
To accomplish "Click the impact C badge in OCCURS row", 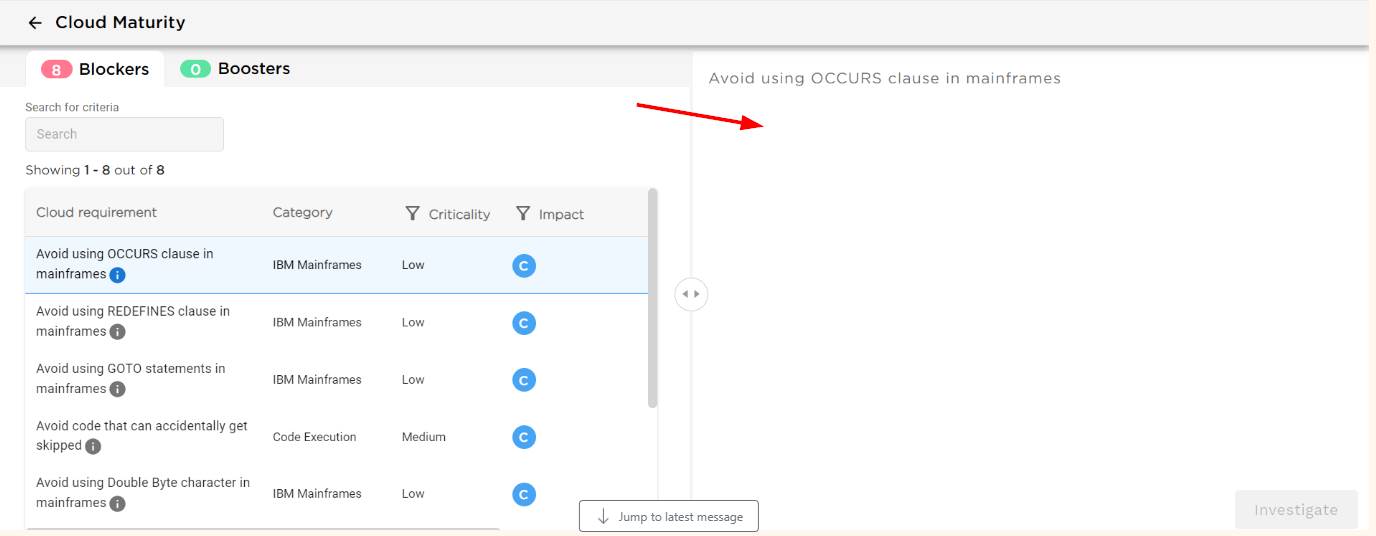I will tap(523, 266).
